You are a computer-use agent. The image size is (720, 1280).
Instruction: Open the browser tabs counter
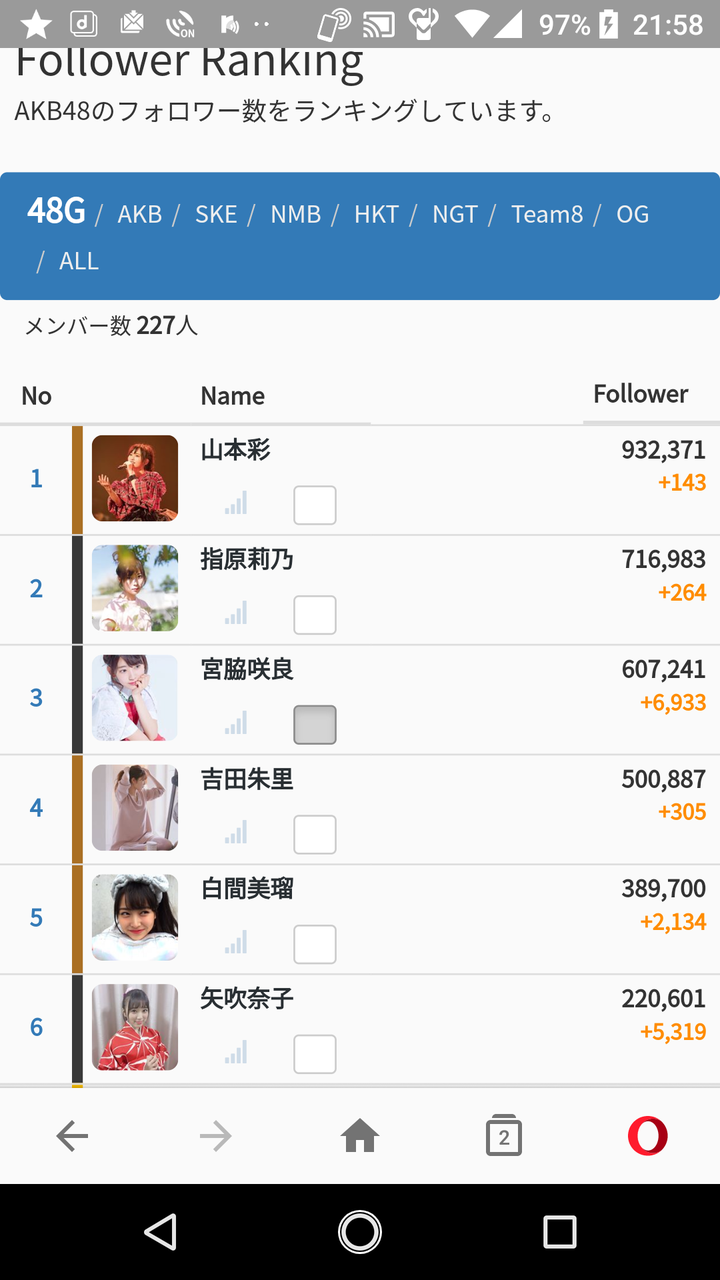(504, 1136)
